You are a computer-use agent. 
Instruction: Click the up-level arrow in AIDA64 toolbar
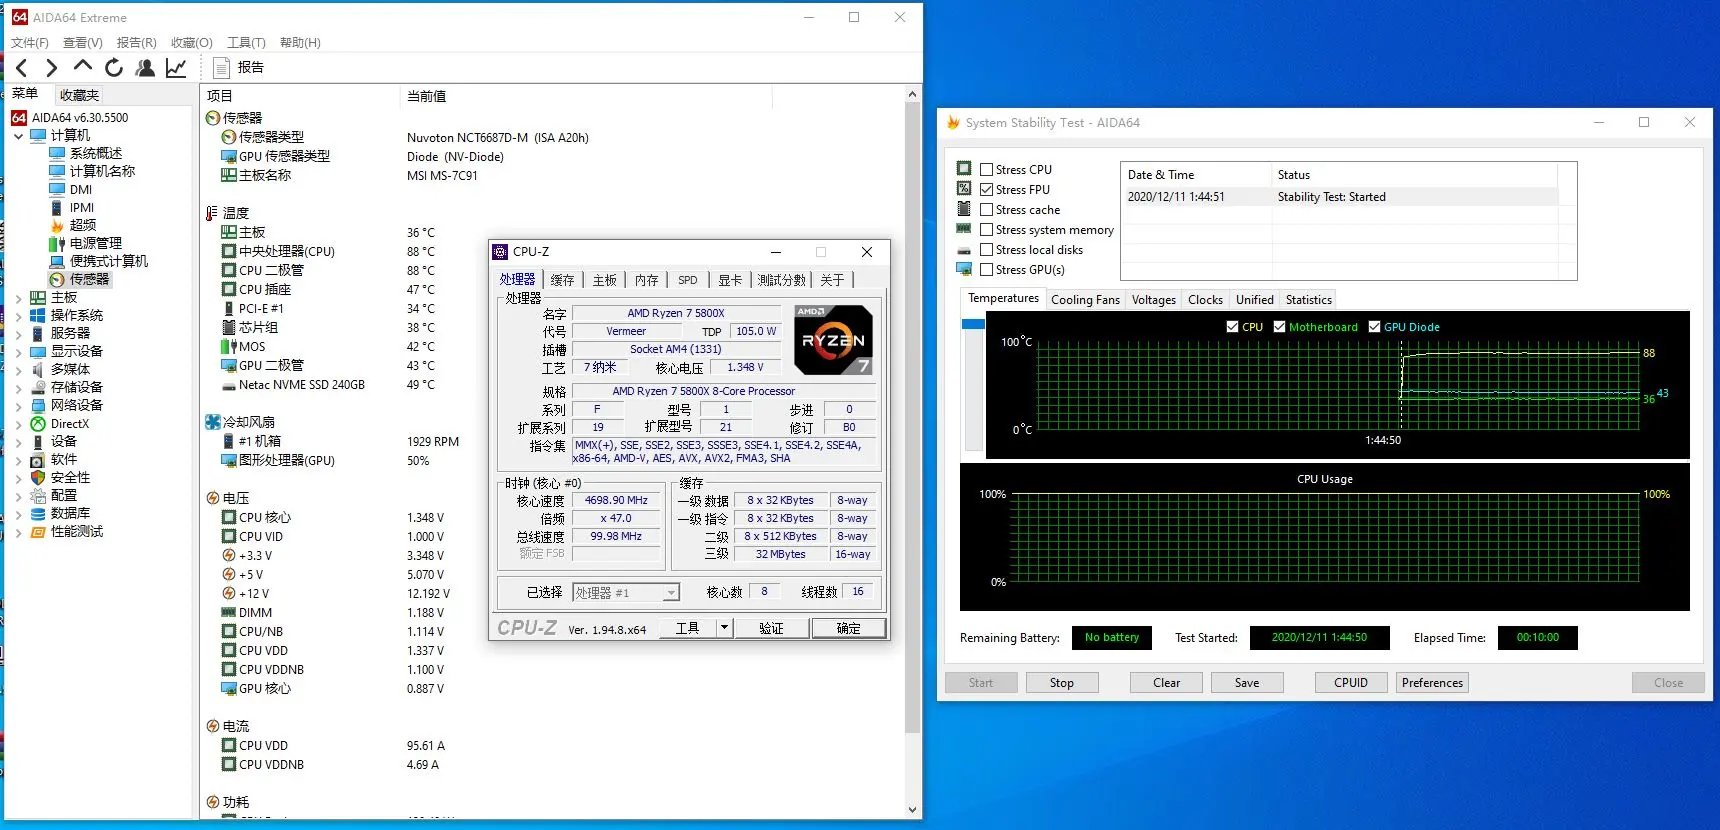[83, 67]
